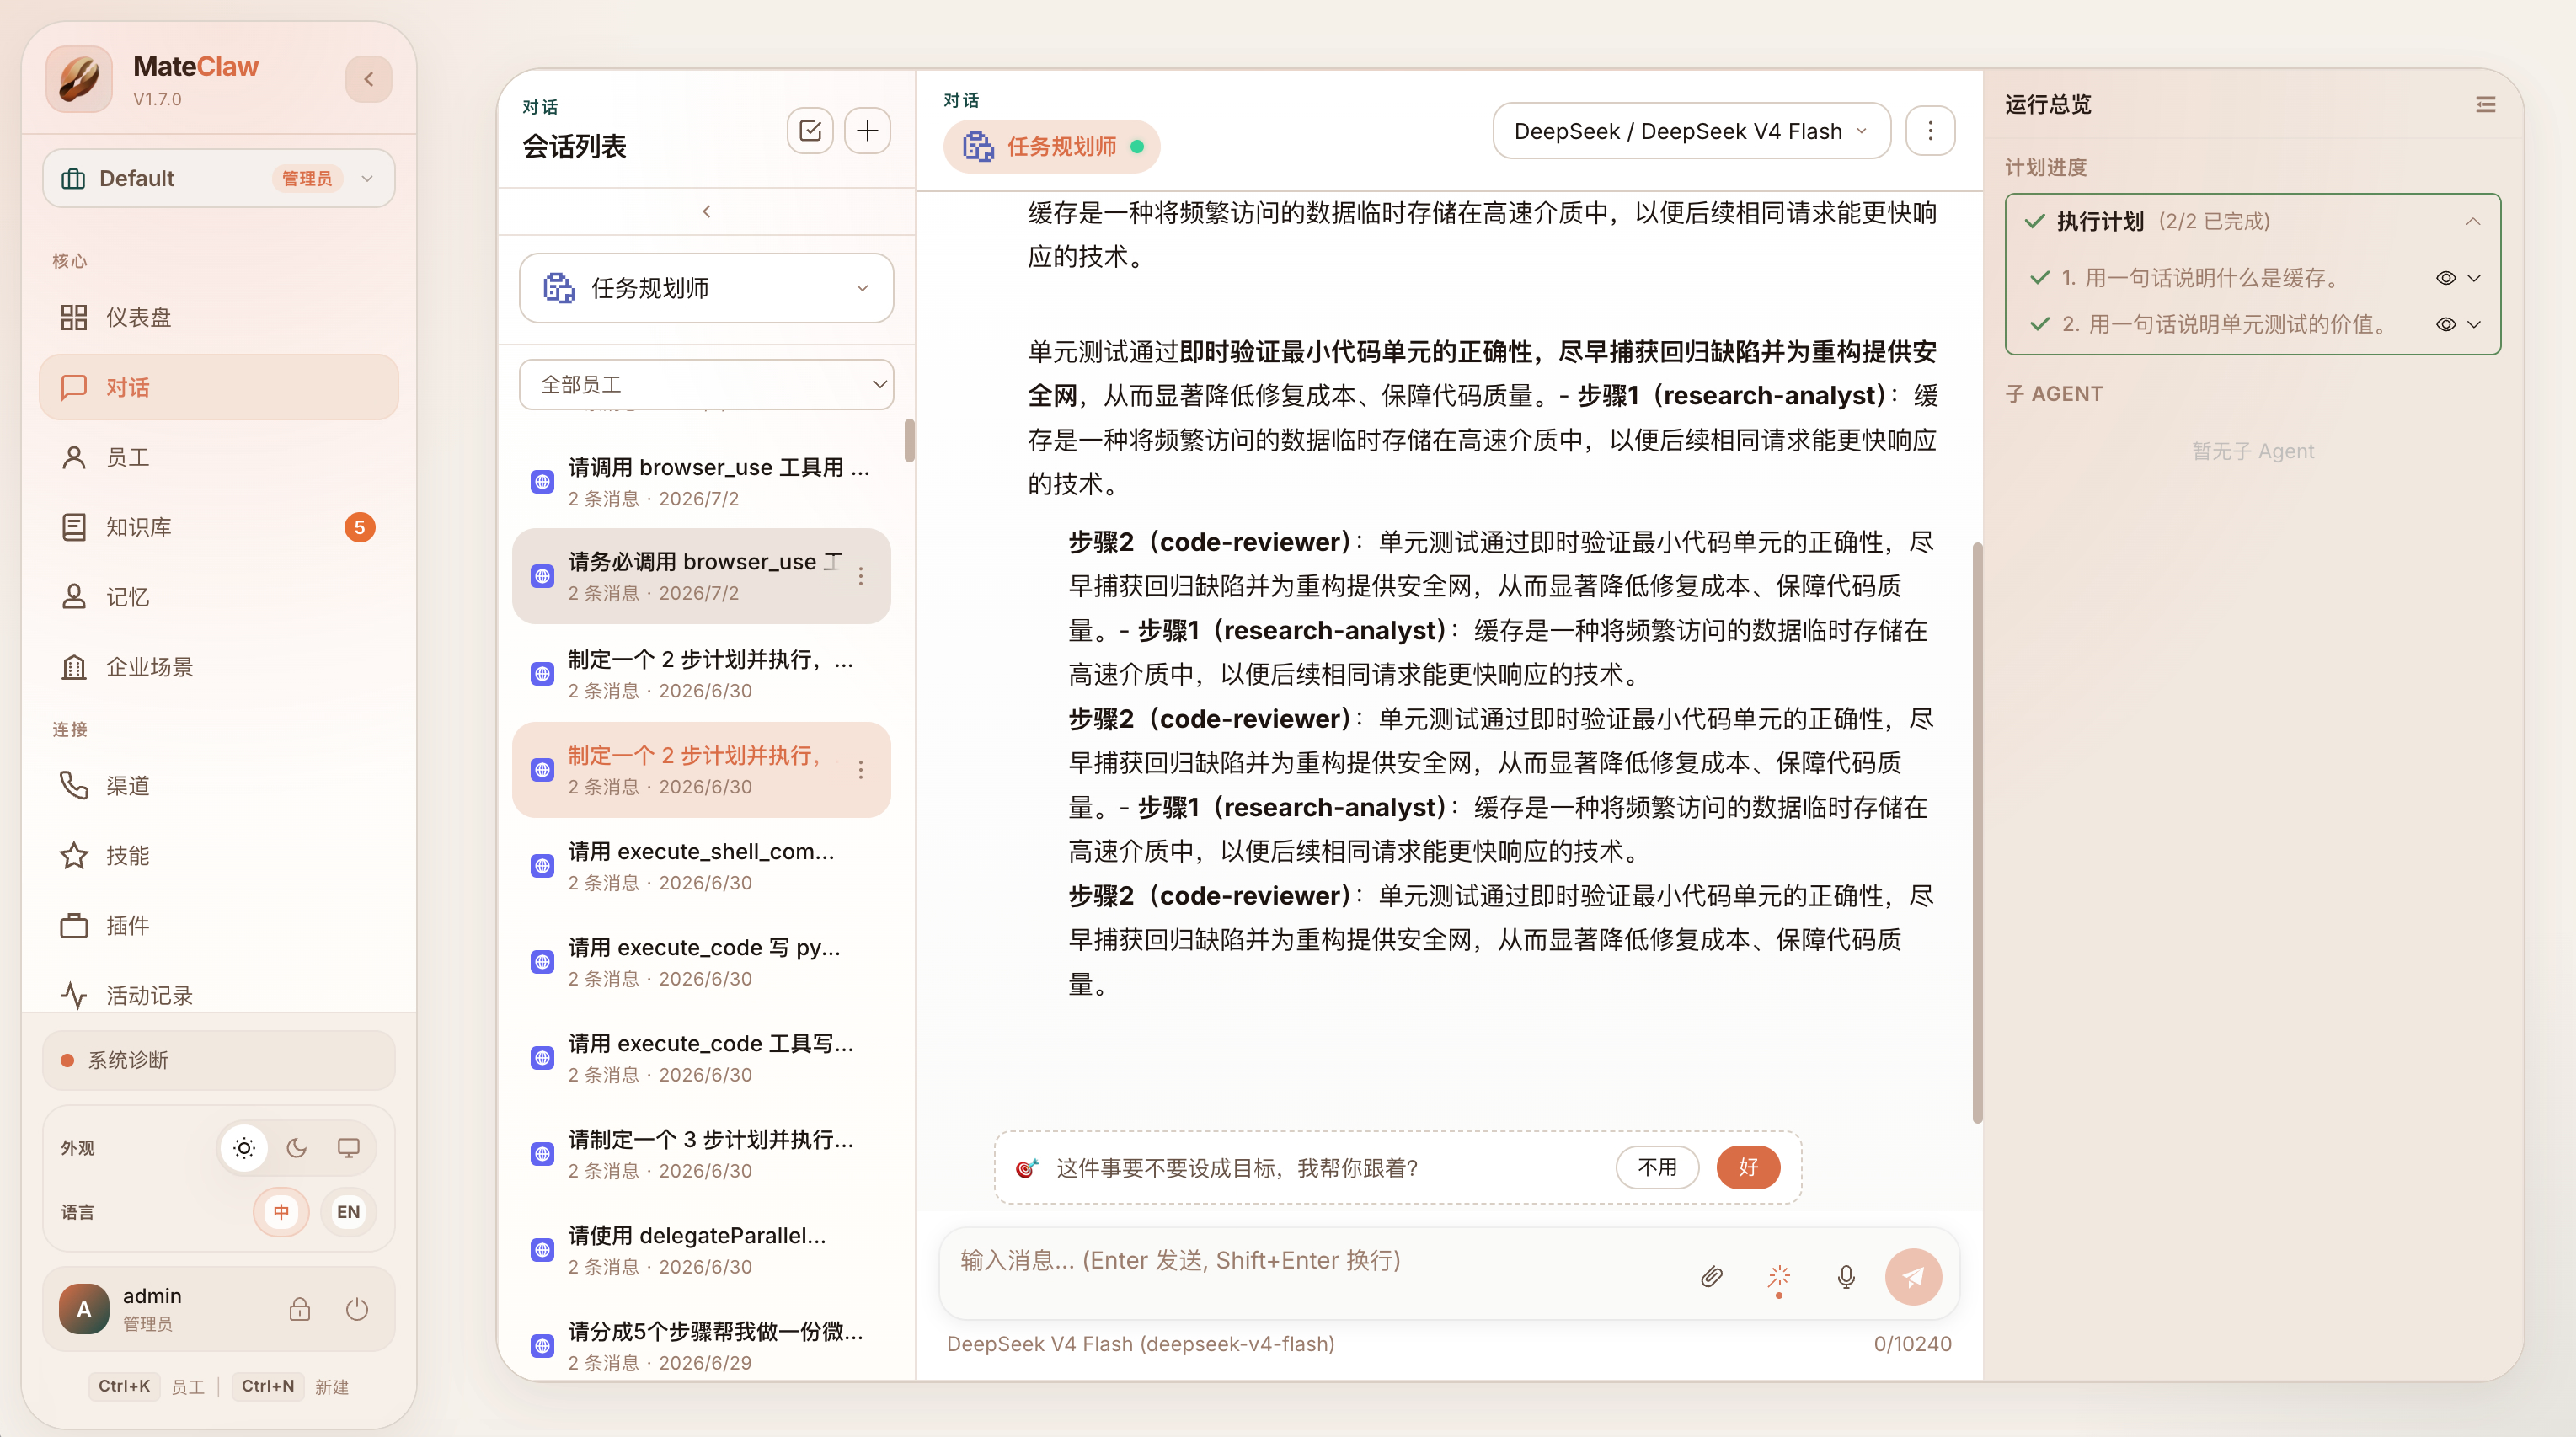The image size is (2576, 1437).
Task: Send message with paper plane button
Action: coord(1913,1277)
